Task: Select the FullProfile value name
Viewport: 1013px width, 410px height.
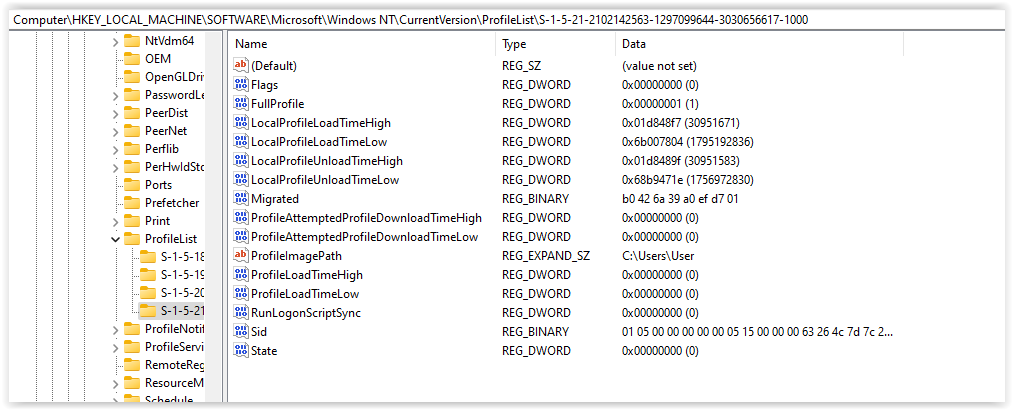Action: tap(277, 103)
